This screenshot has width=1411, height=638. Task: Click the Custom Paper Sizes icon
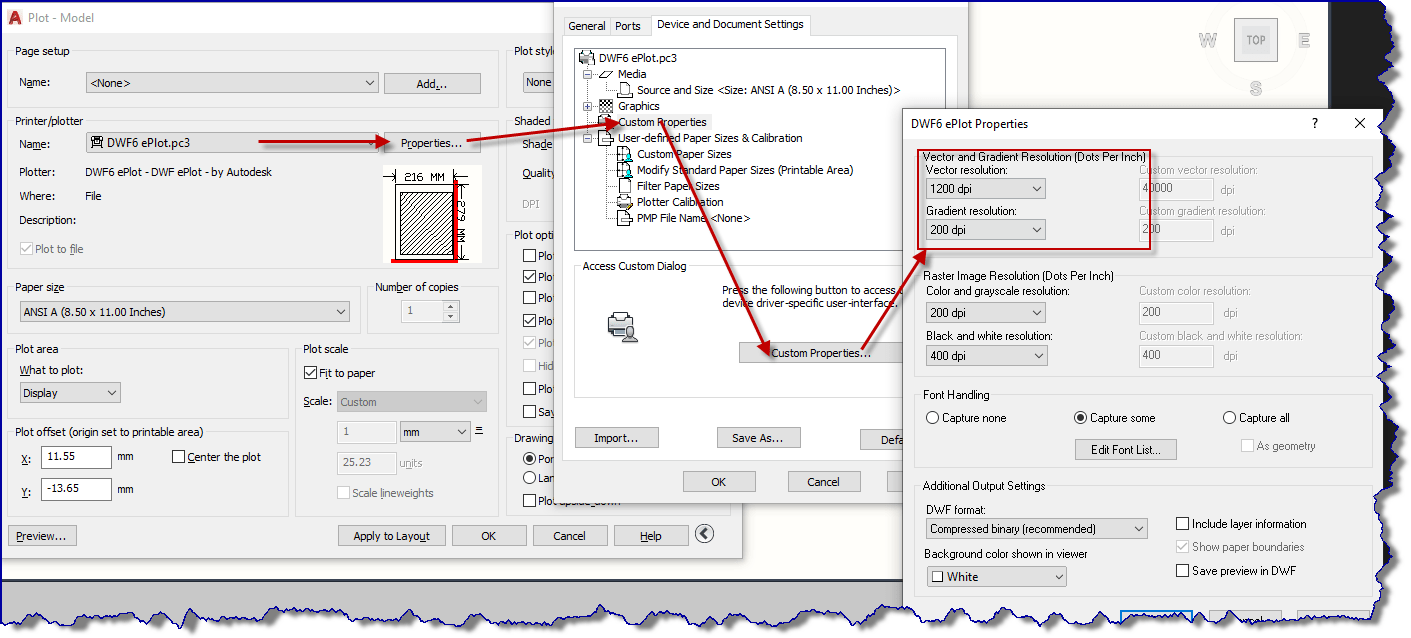624,155
